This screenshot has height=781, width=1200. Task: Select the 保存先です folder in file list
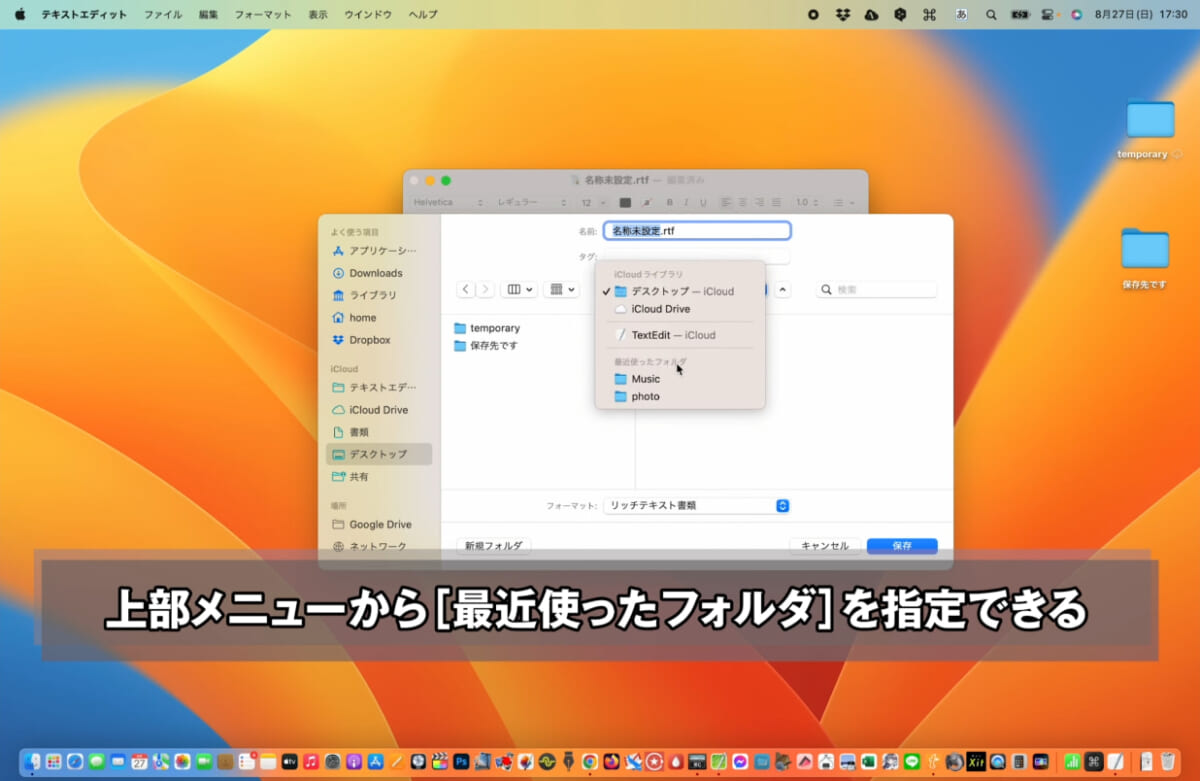click(x=486, y=345)
